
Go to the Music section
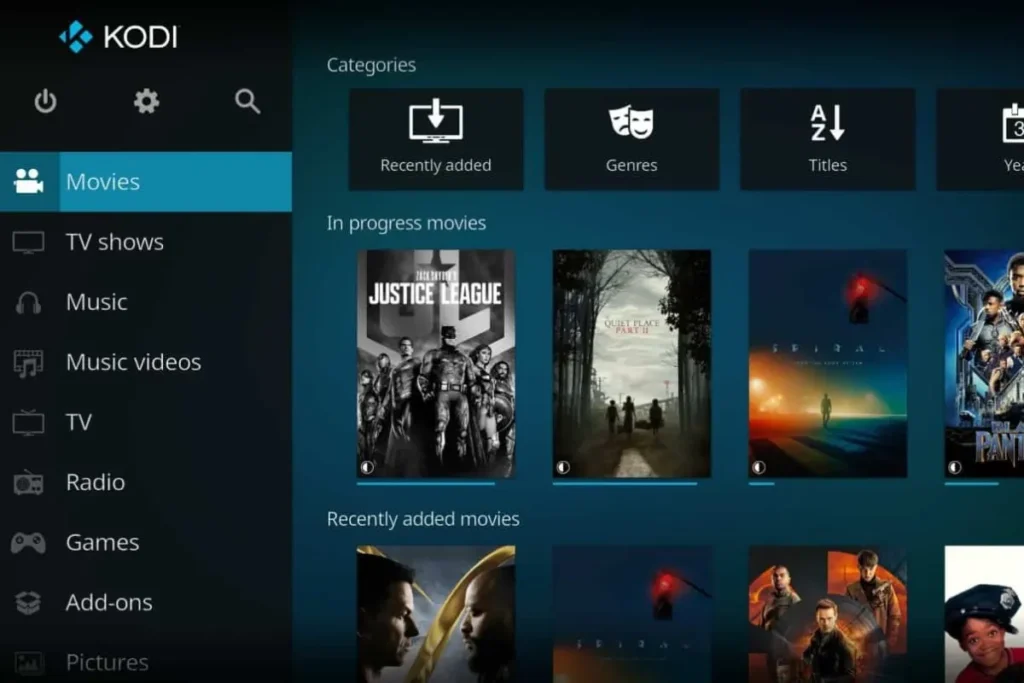146,302
